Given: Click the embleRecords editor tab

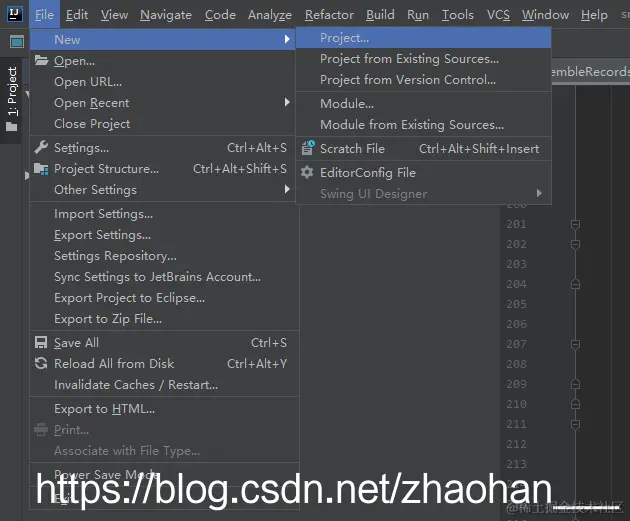Looking at the screenshot, I should click(590, 72).
